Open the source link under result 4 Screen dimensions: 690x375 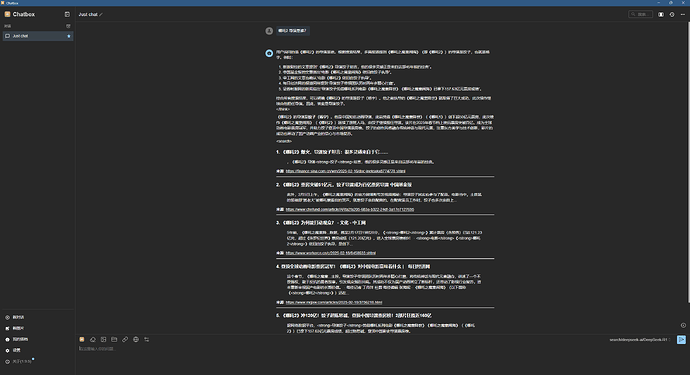pyautogui.click(x=334, y=302)
